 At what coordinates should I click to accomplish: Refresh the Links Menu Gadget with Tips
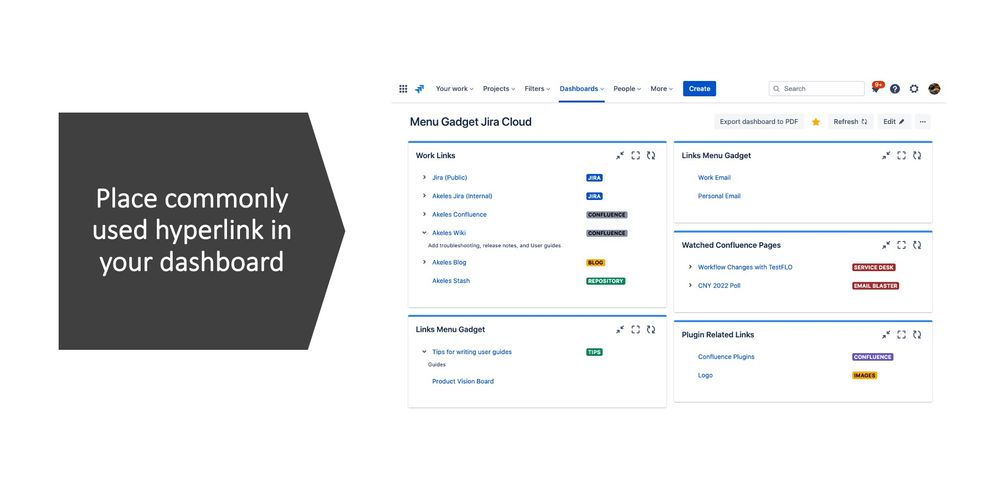click(x=650, y=330)
